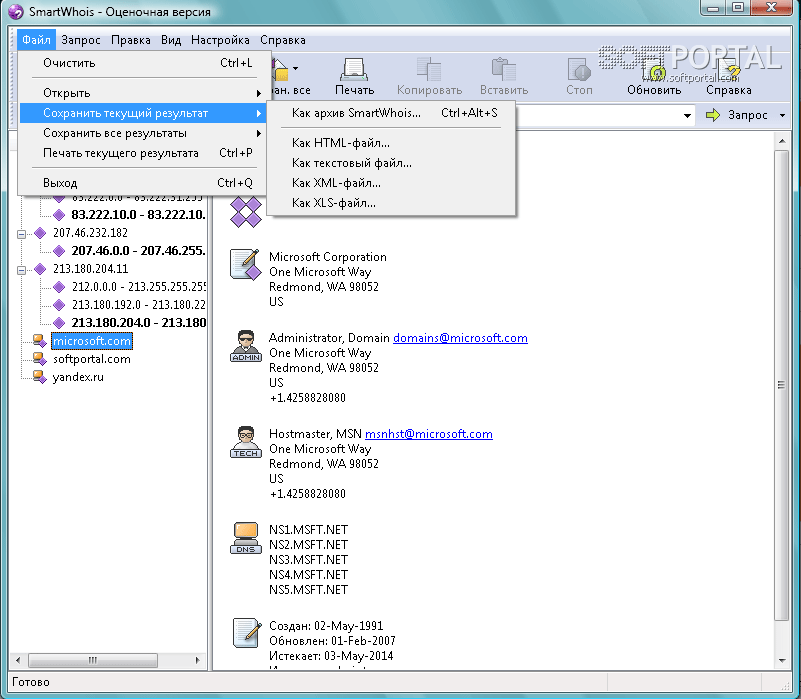Click the results vertical scrollbar thumb
801x699 pixels.
(x=782, y=385)
